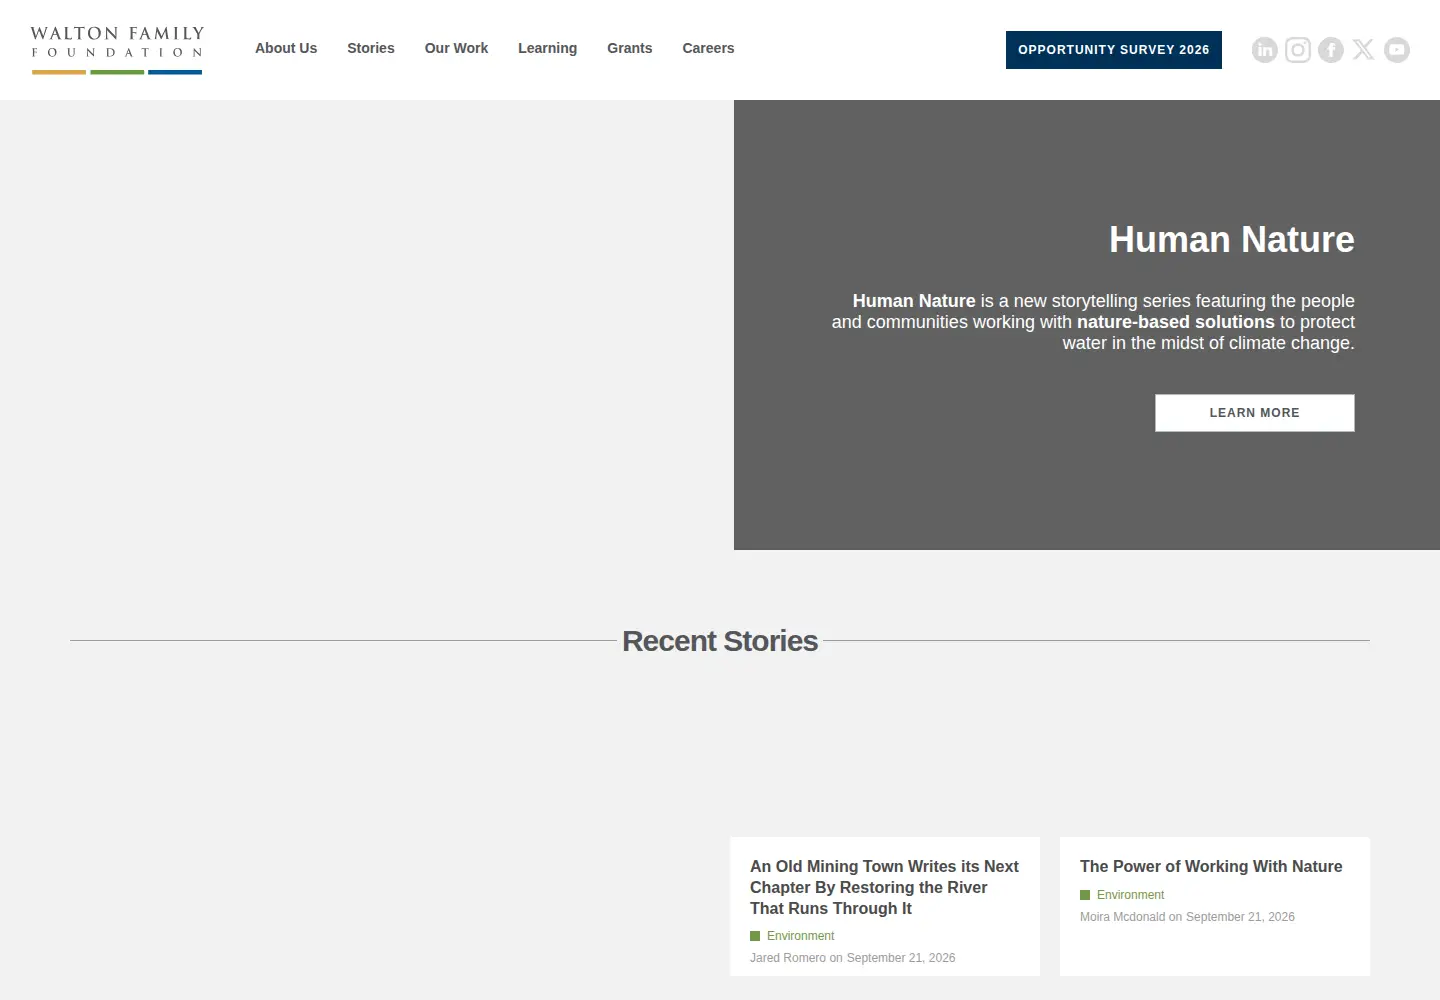Screen dimensions: 1440x1000
Task: Click the Opportunity Survey 2026 button
Action: coord(1114,50)
